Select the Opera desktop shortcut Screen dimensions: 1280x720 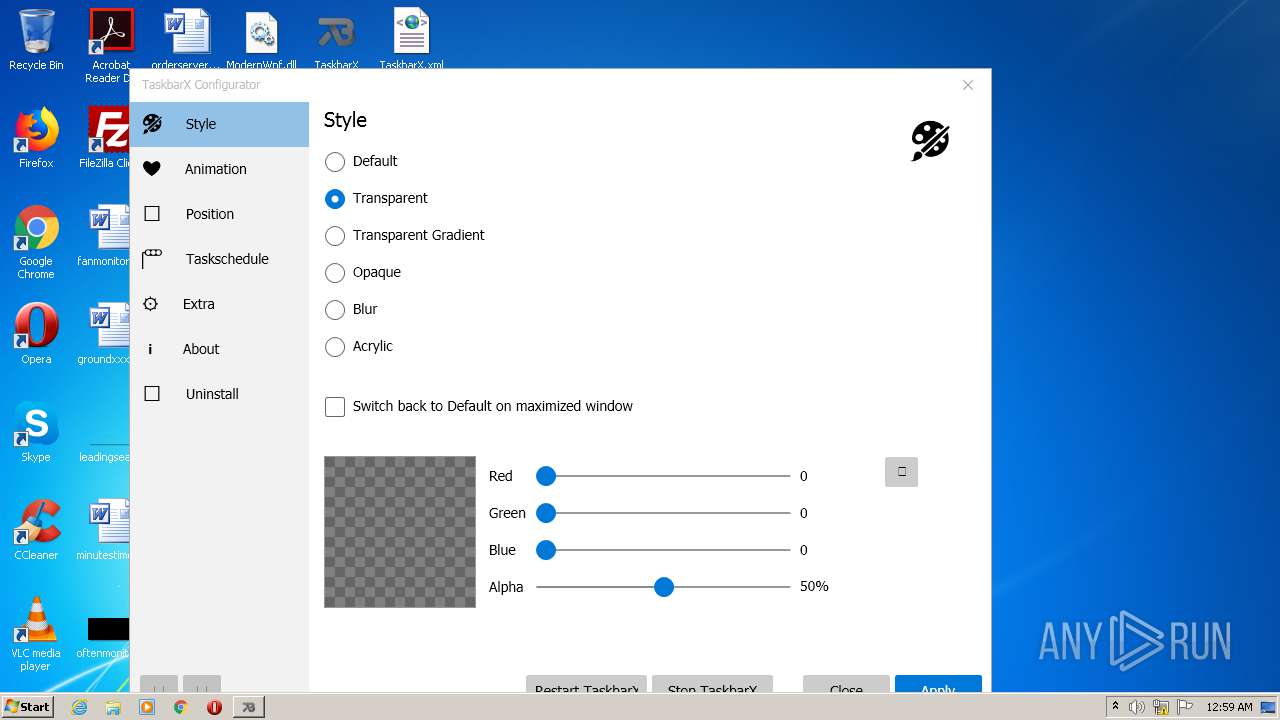point(36,334)
